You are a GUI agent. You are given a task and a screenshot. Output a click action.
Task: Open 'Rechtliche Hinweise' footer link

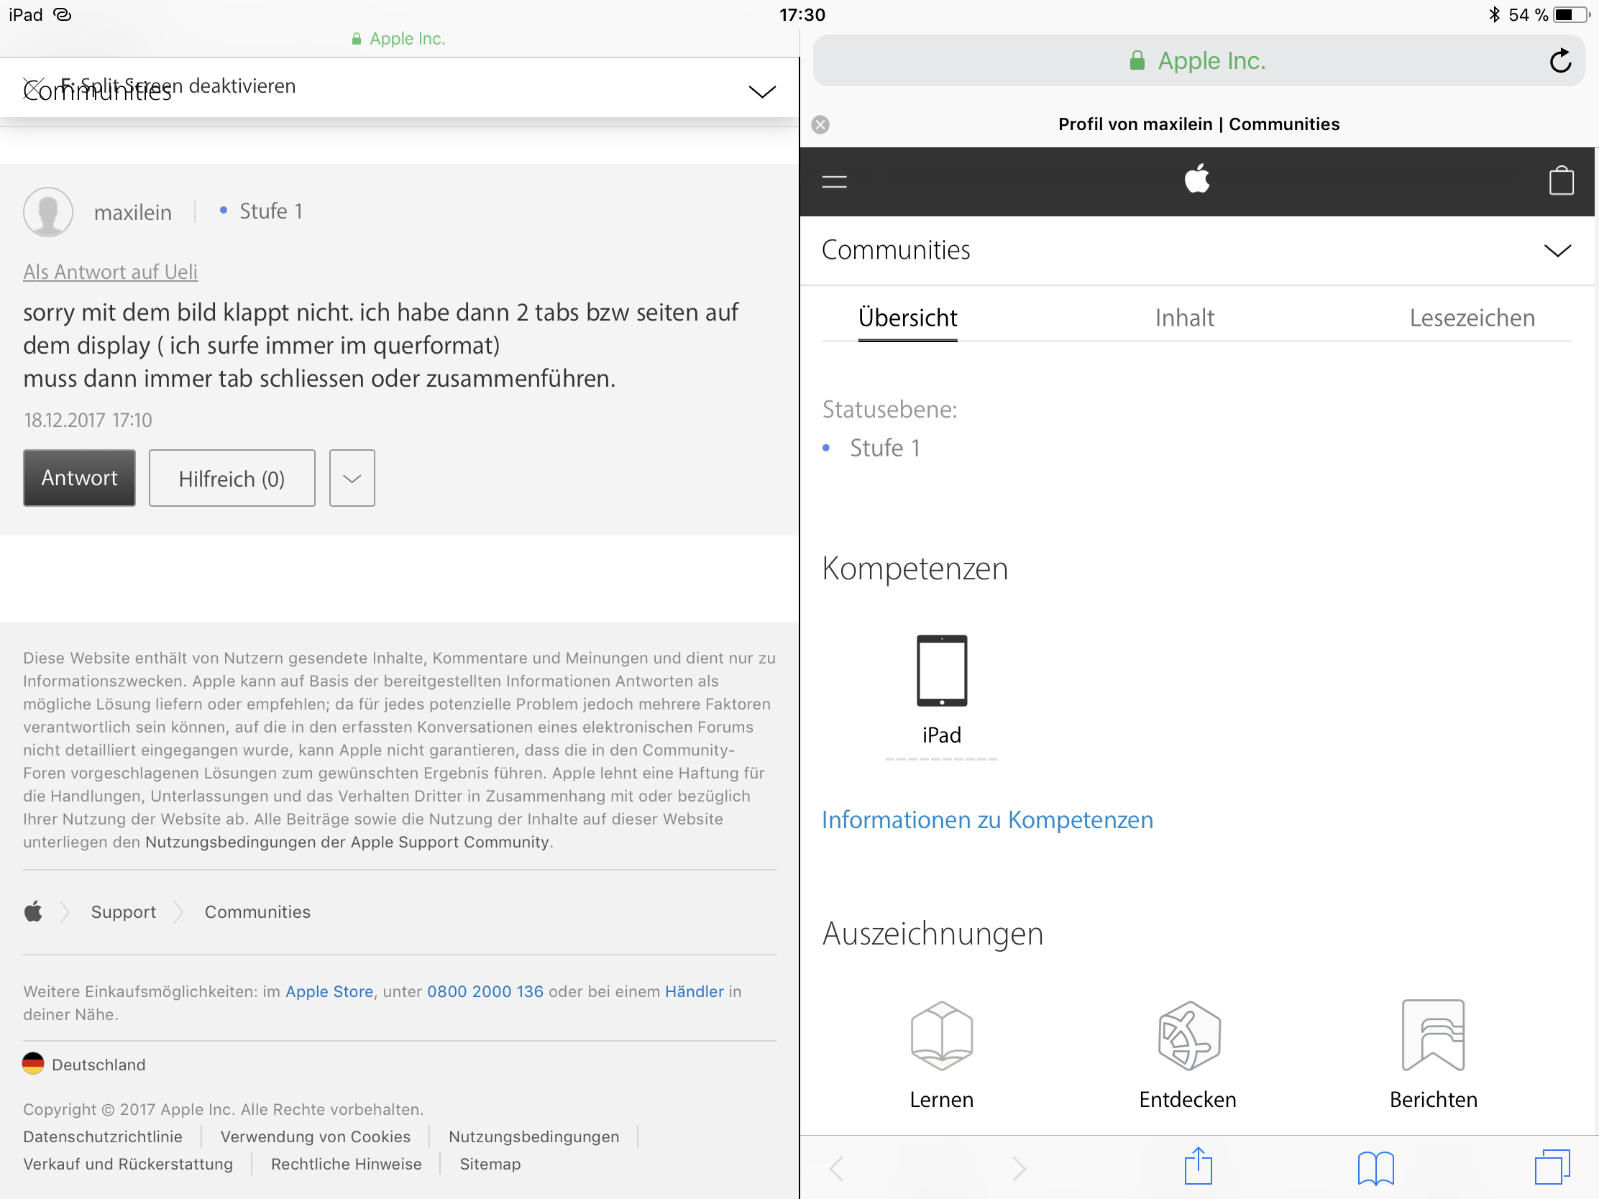coord(346,1164)
